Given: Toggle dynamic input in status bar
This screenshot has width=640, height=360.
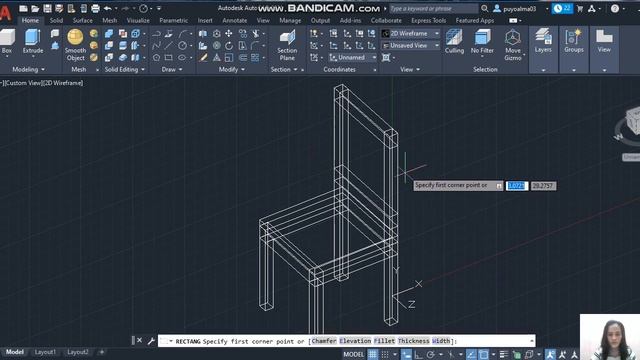Looking at the screenshot, I should coord(406,354).
